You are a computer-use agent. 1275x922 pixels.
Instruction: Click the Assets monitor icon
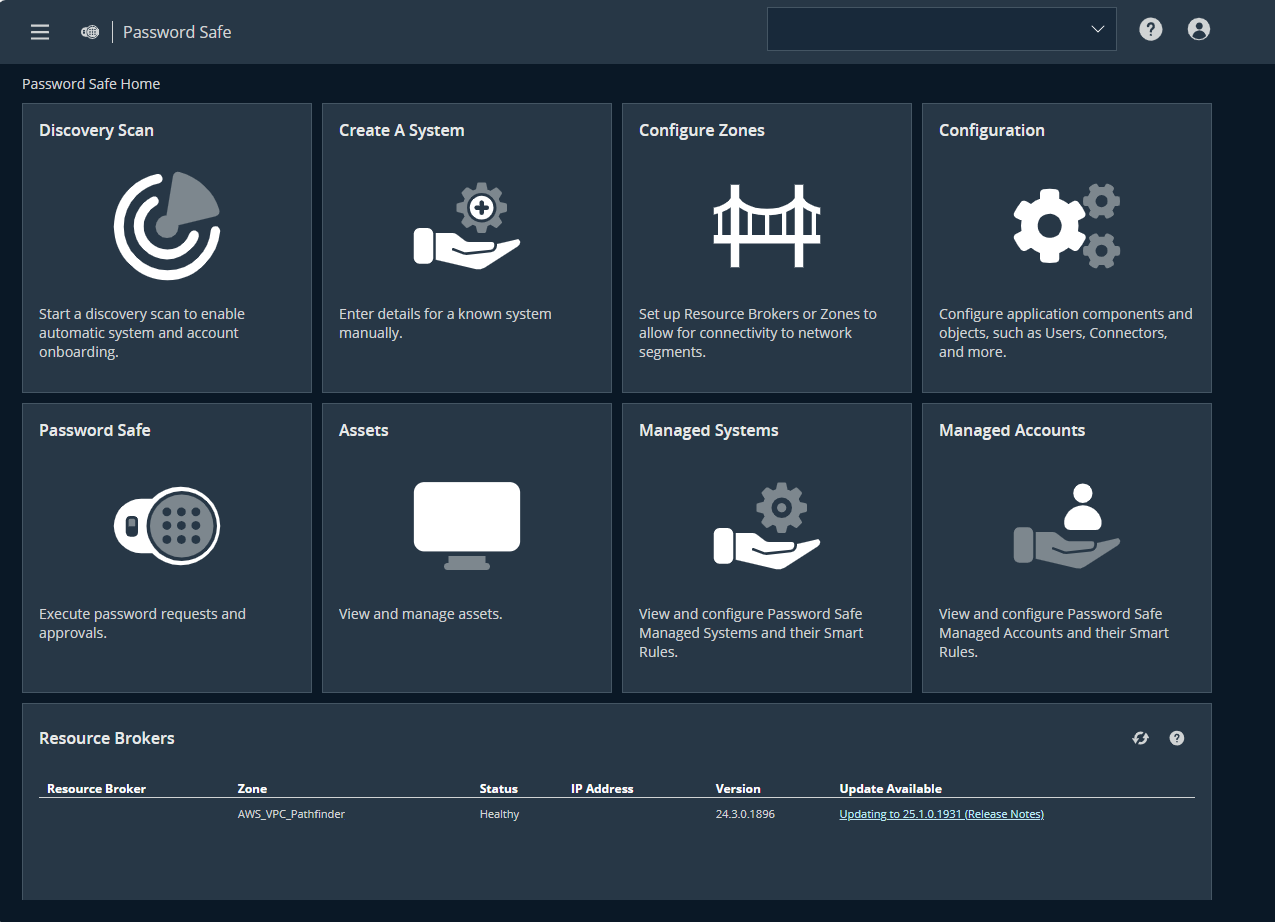[x=466, y=525]
